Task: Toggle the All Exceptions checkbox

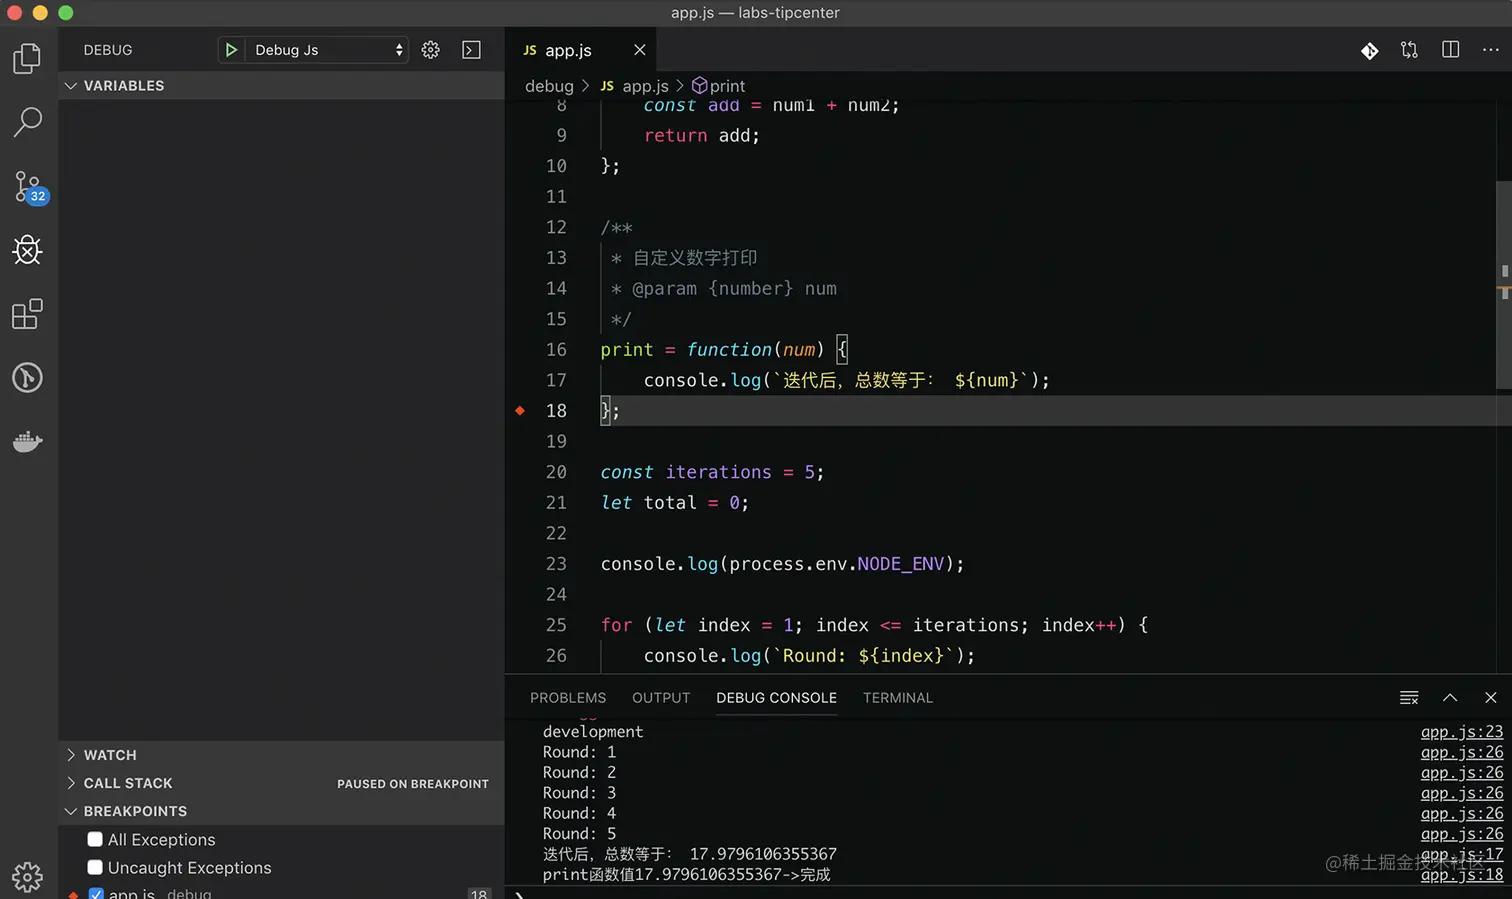Action: tap(95, 839)
